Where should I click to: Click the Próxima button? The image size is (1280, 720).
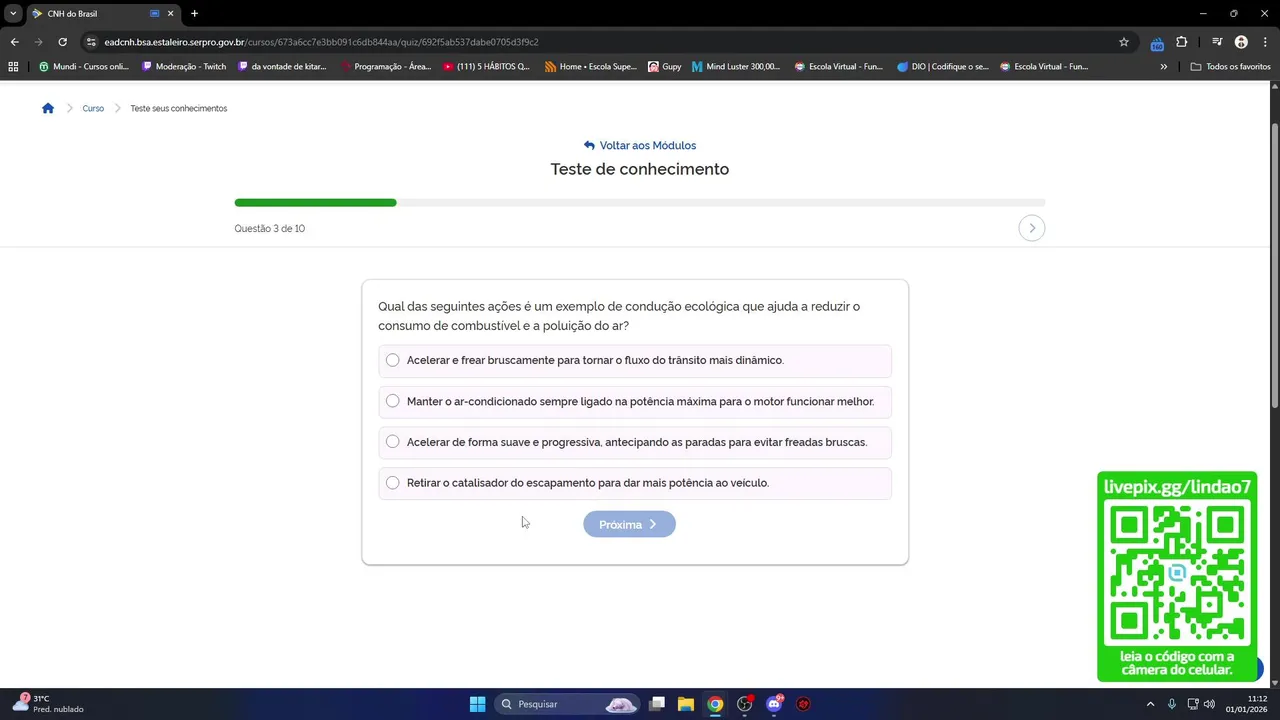(629, 524)
